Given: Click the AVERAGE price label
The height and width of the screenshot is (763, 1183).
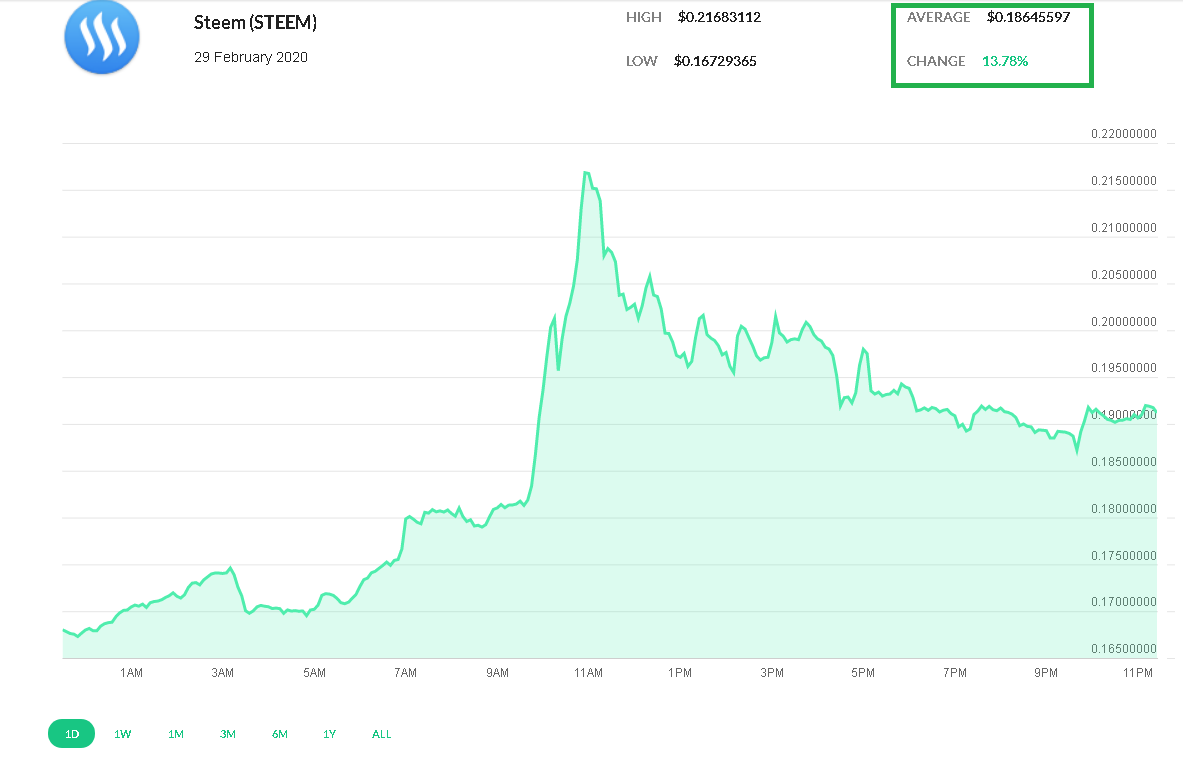Looking at the screenshot, I should click(938, 17).
